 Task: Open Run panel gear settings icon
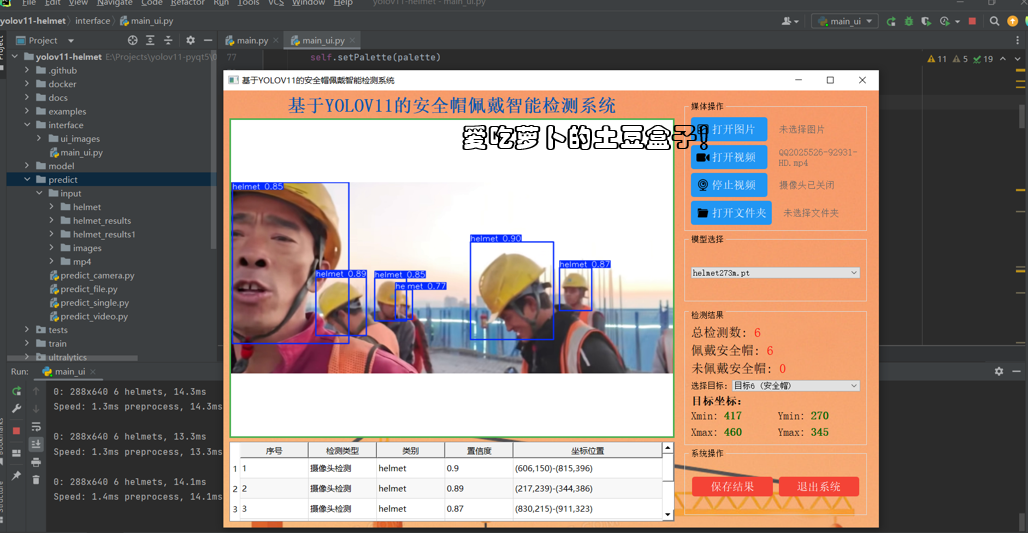click(x=999, y=372)
